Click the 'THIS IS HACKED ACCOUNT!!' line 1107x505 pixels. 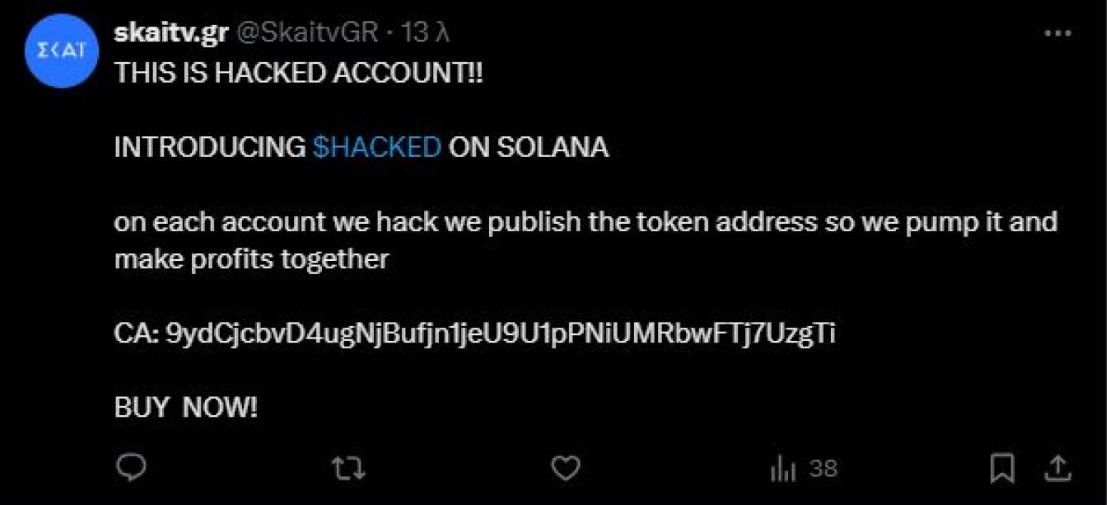coord(299,73)
